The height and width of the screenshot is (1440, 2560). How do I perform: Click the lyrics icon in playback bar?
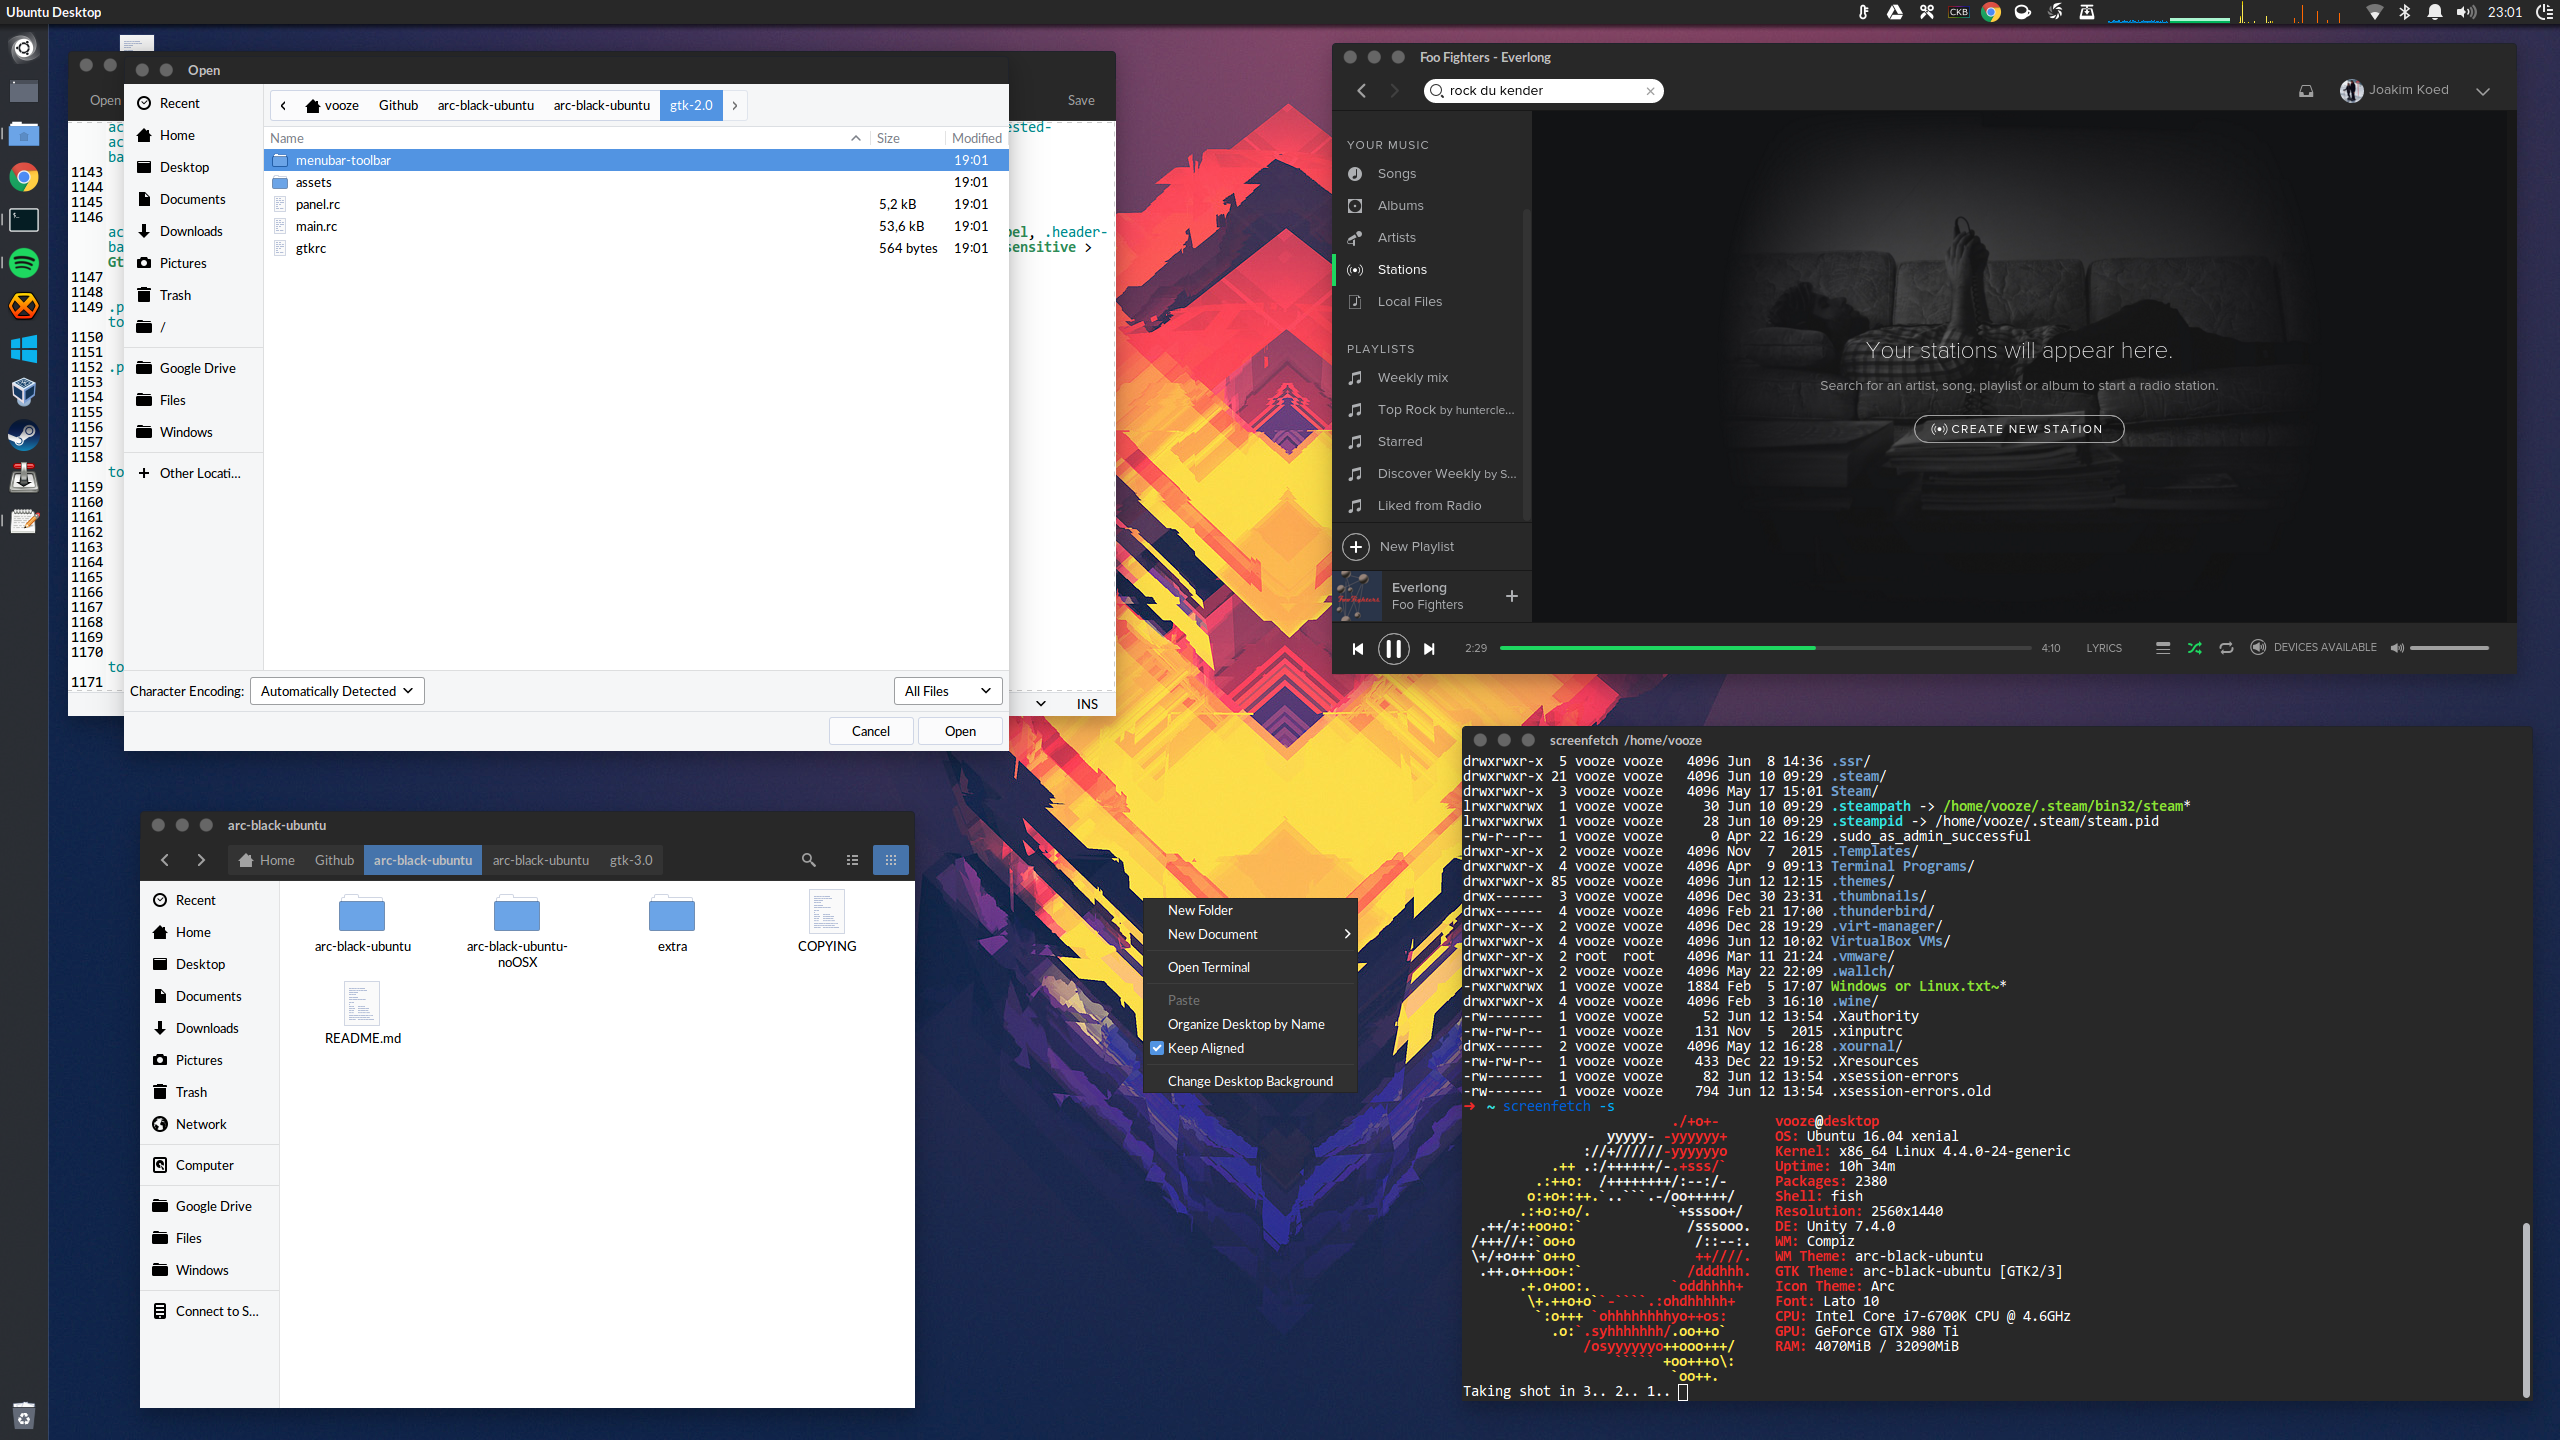(2103, 647)
